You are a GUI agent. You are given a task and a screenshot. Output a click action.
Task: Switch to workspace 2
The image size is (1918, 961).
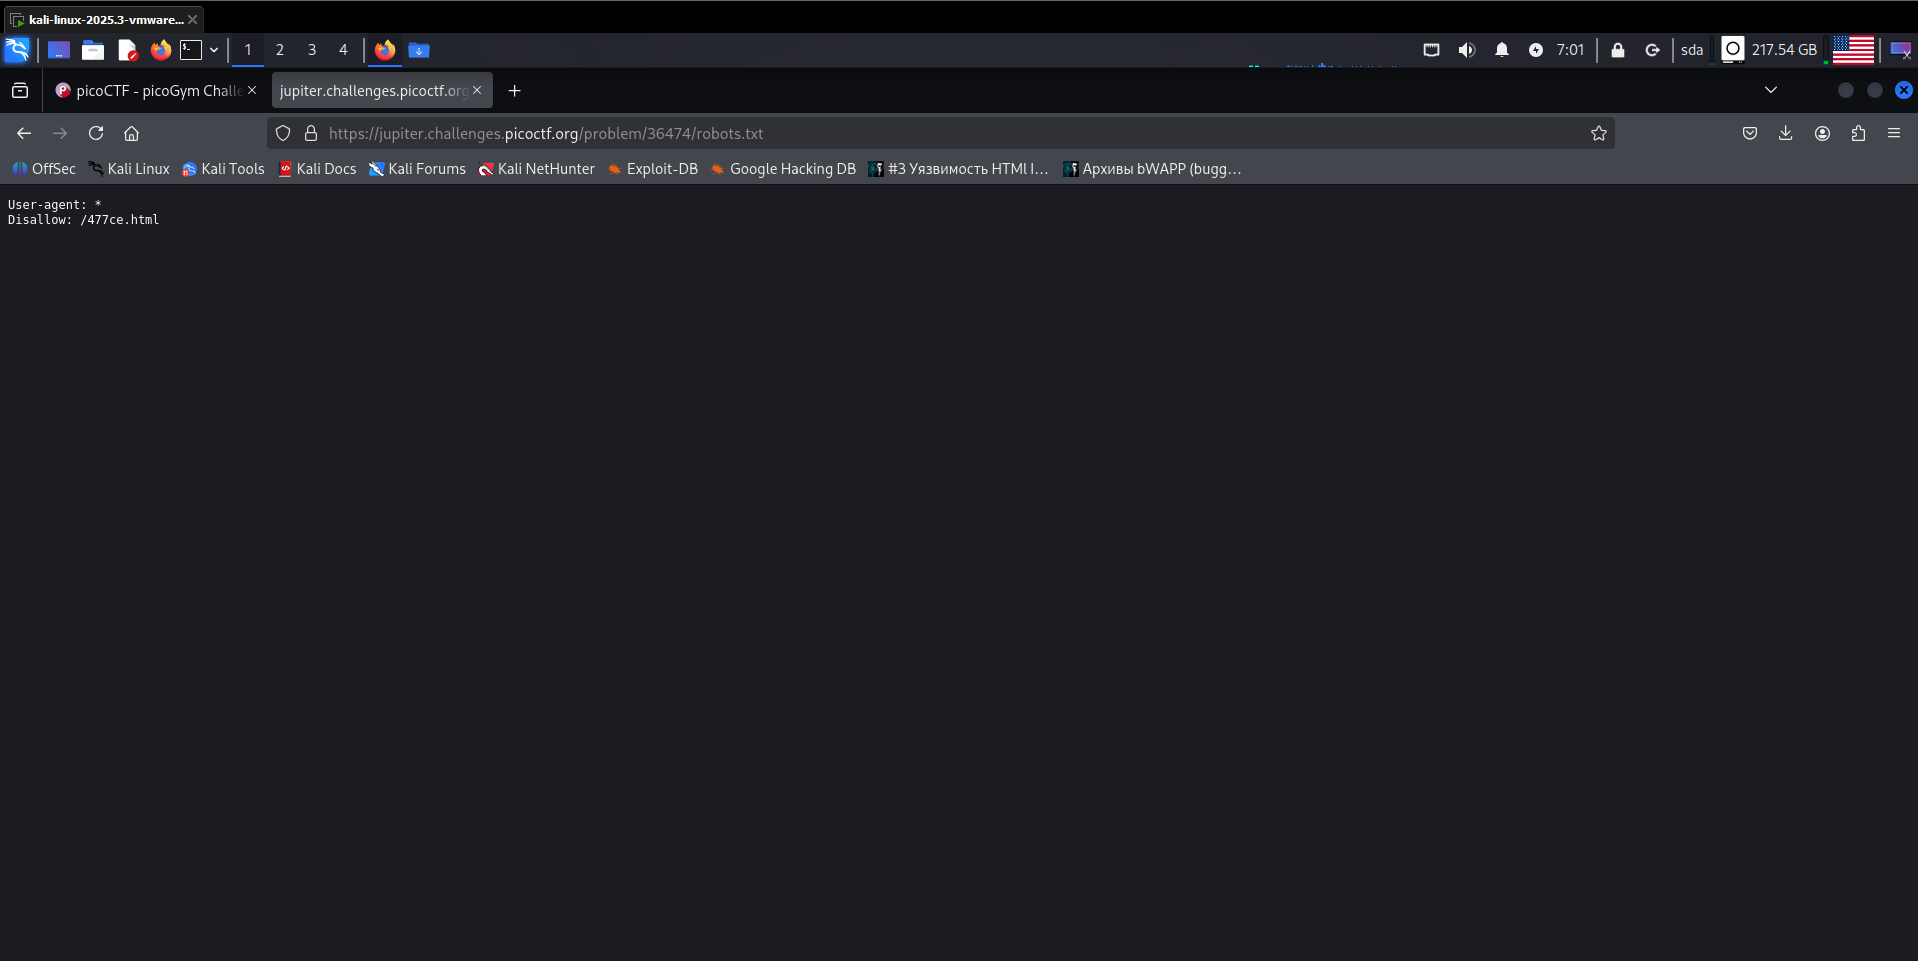(280, 50)
